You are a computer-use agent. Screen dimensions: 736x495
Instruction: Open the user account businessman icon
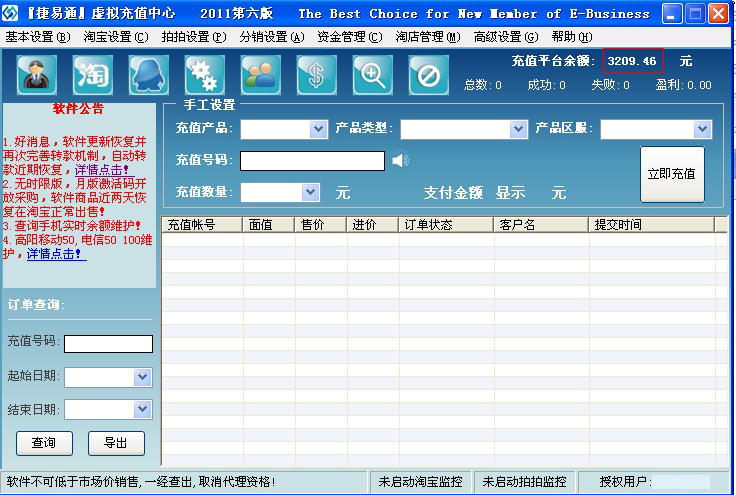tap(37, 75)
